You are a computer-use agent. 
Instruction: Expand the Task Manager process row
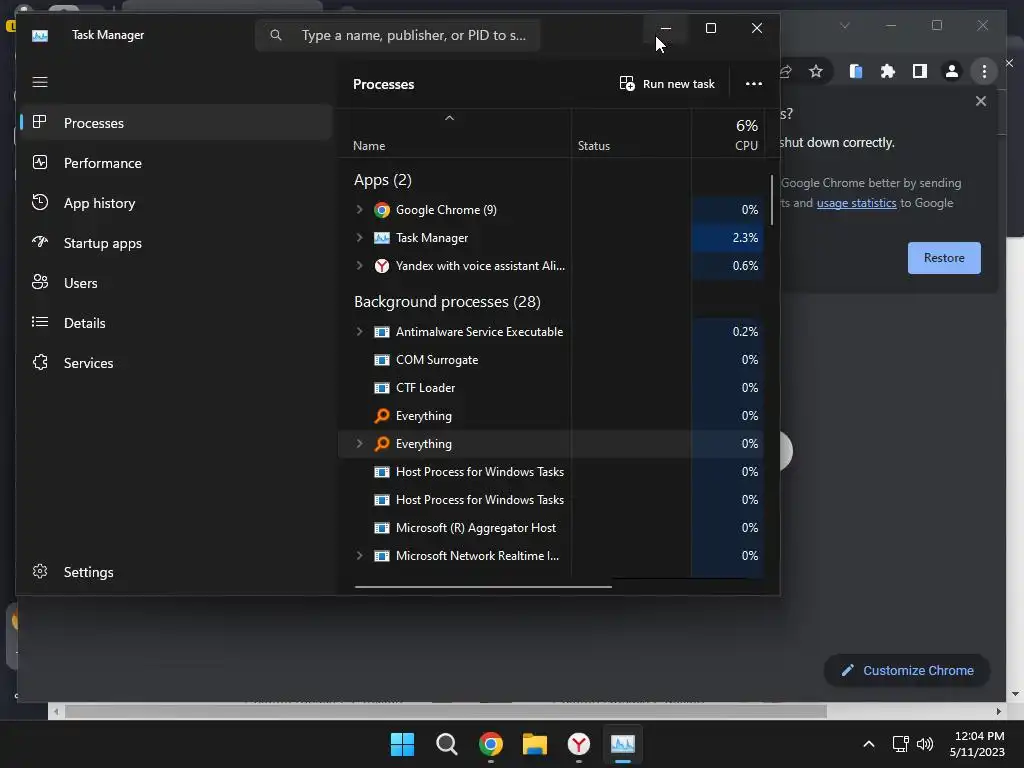click(x=359, y=238)
